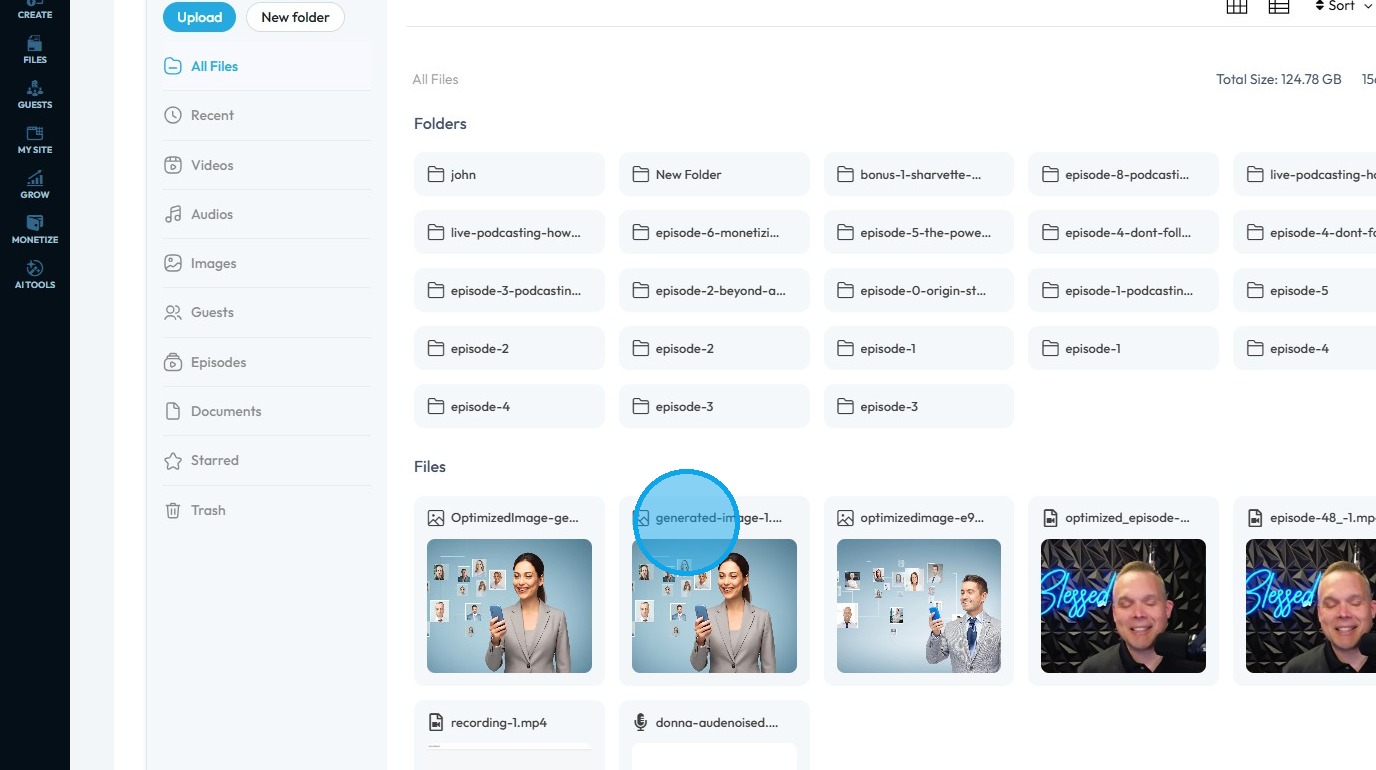Open the generated-image-1 image thumbnail
This screenshot has height=770, width=1376.
(714, 606)
